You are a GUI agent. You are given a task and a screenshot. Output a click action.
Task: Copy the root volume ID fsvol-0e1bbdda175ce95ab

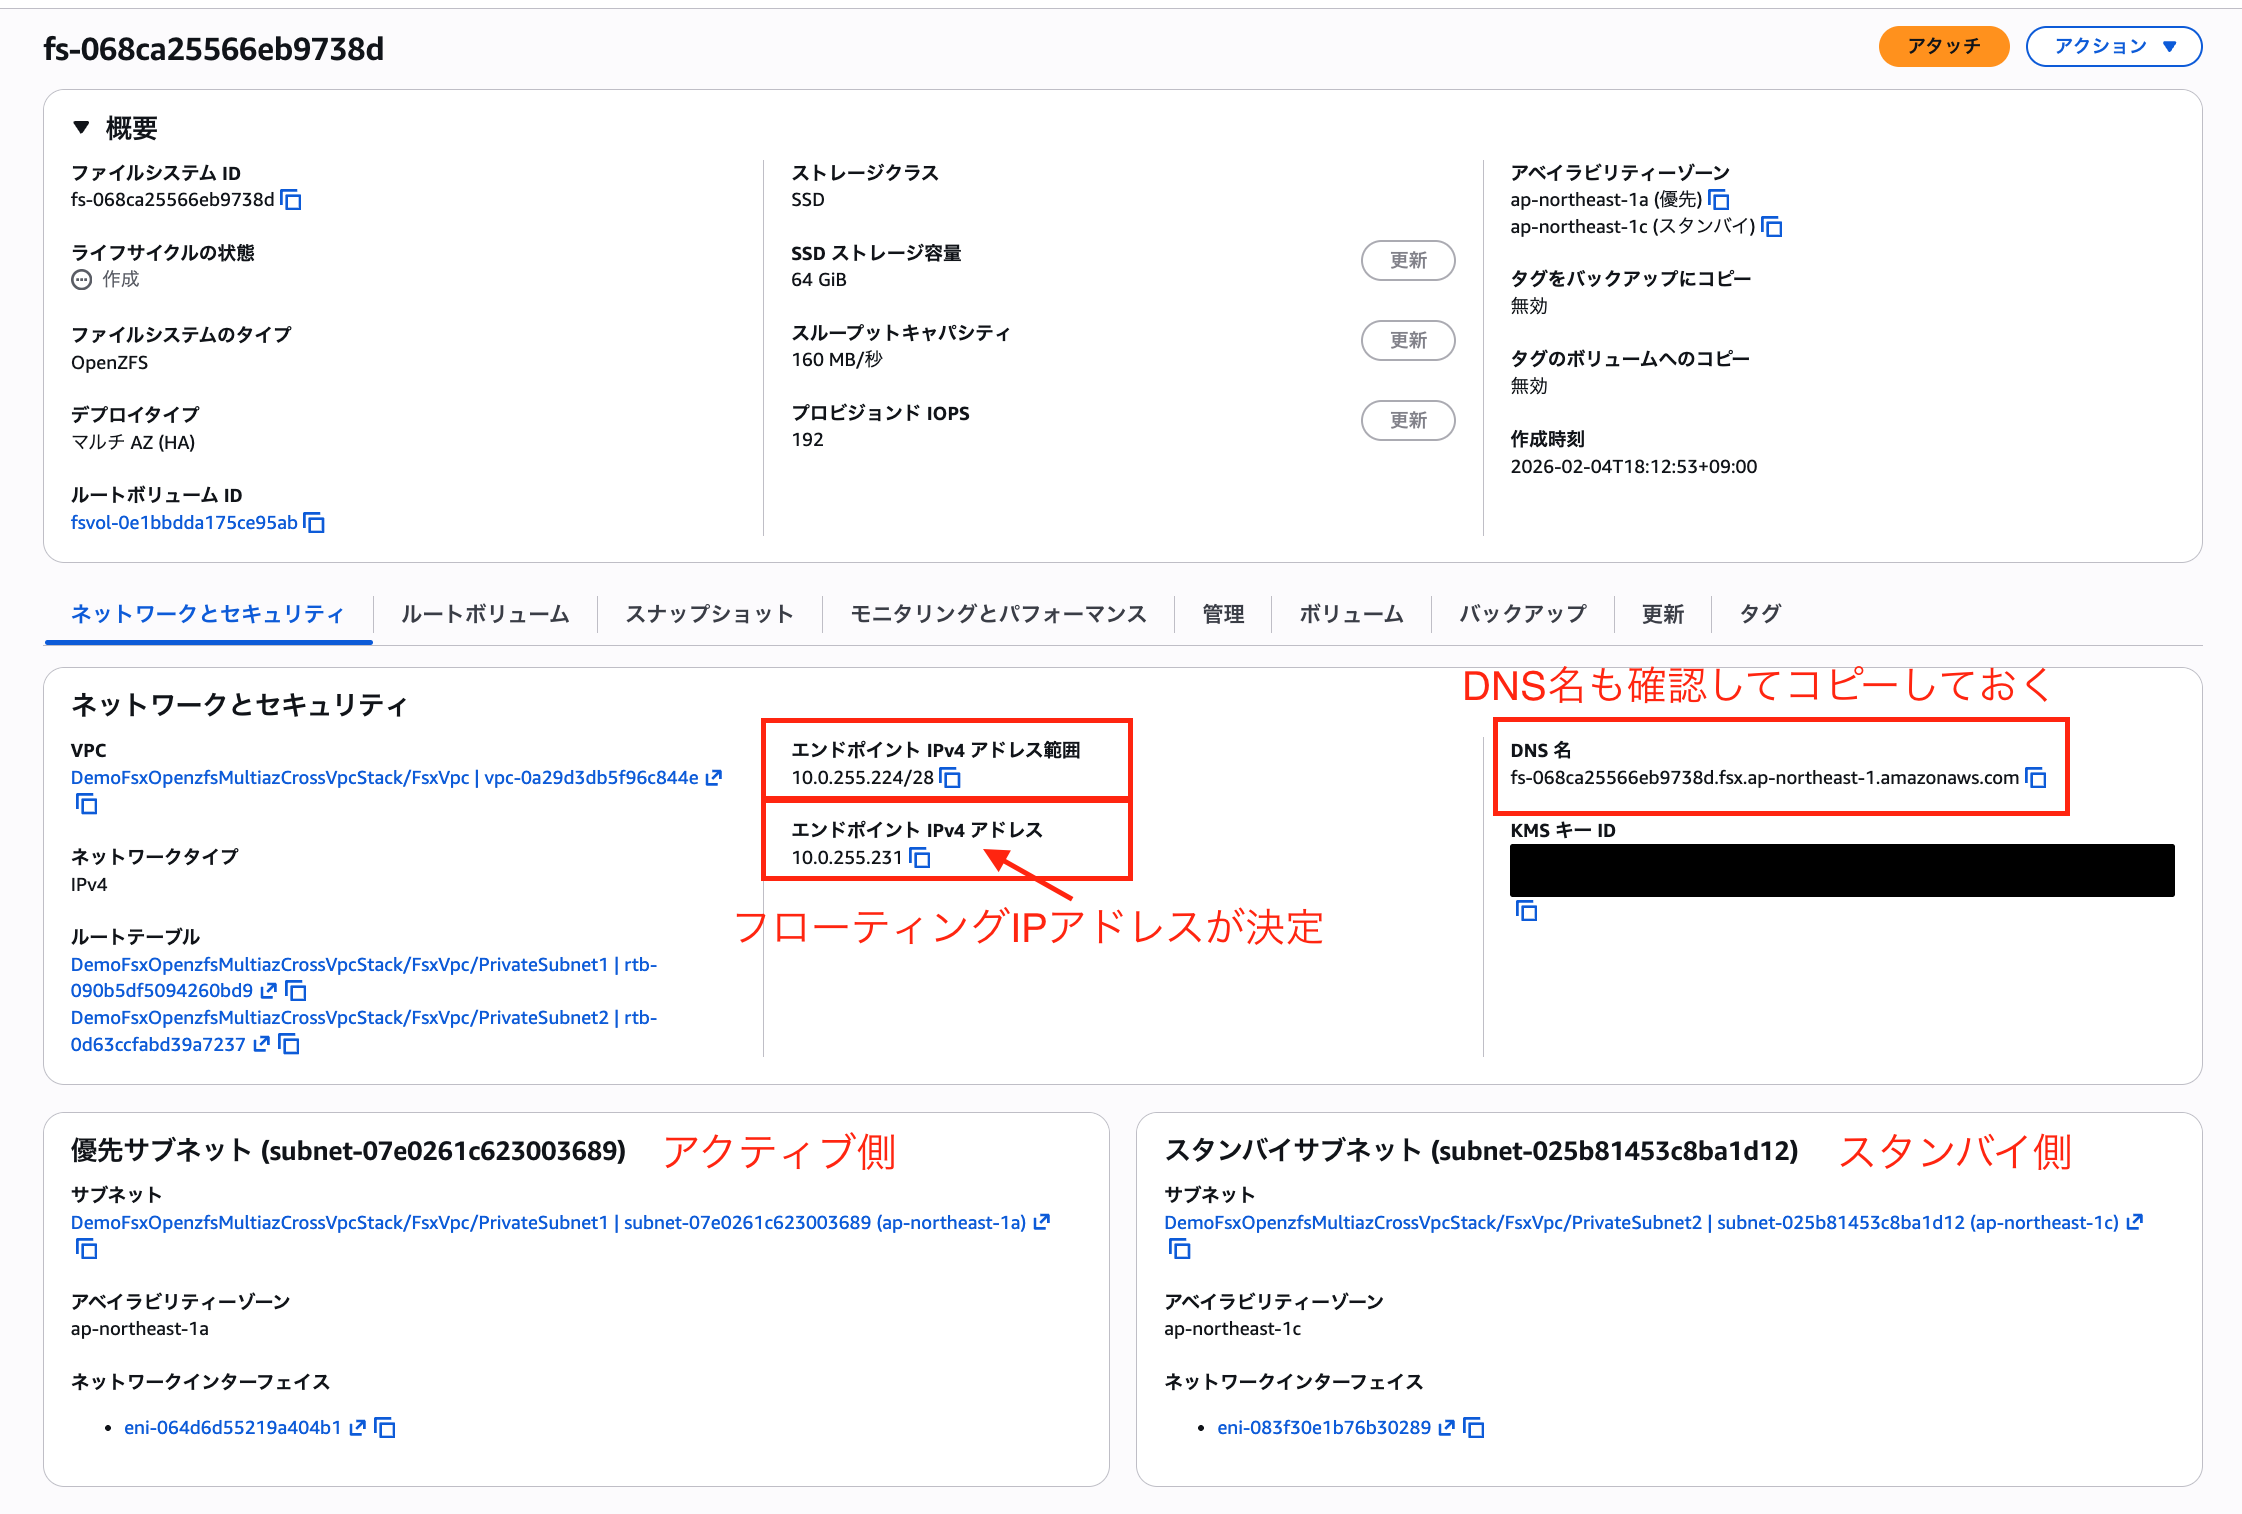tap(314, 523)
